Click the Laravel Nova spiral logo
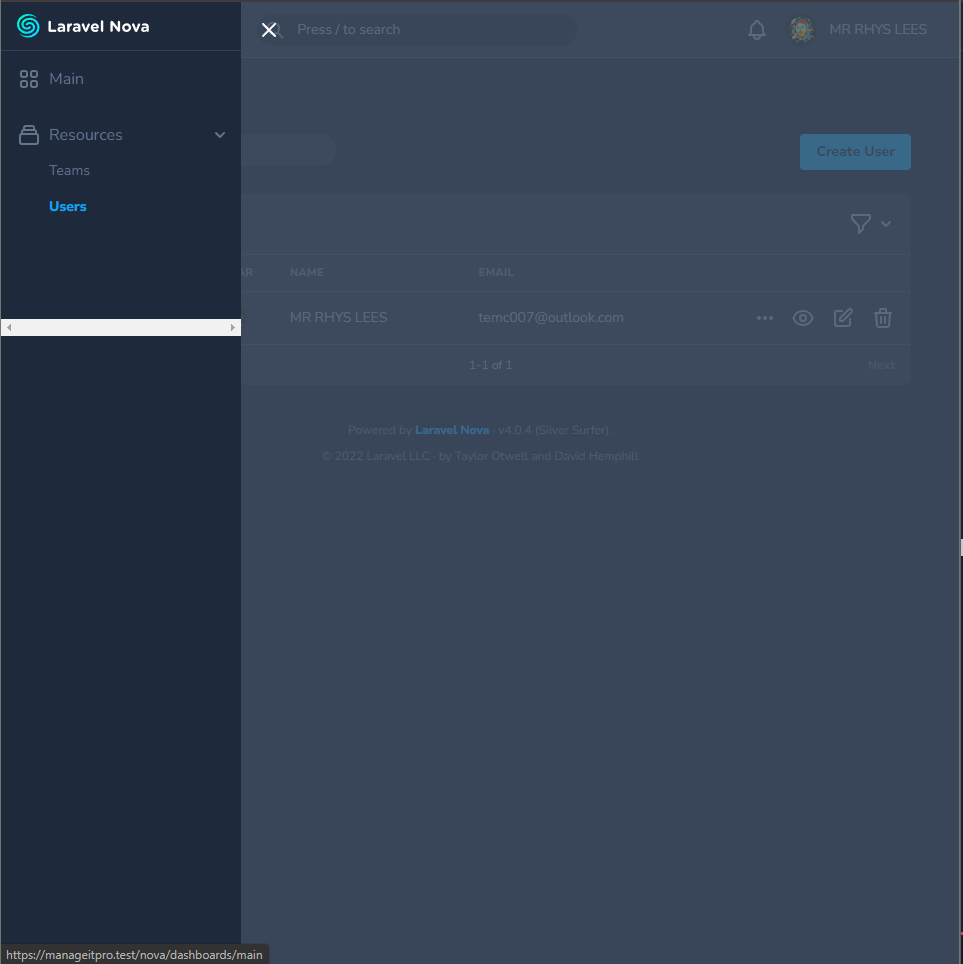 click(27, 26)
